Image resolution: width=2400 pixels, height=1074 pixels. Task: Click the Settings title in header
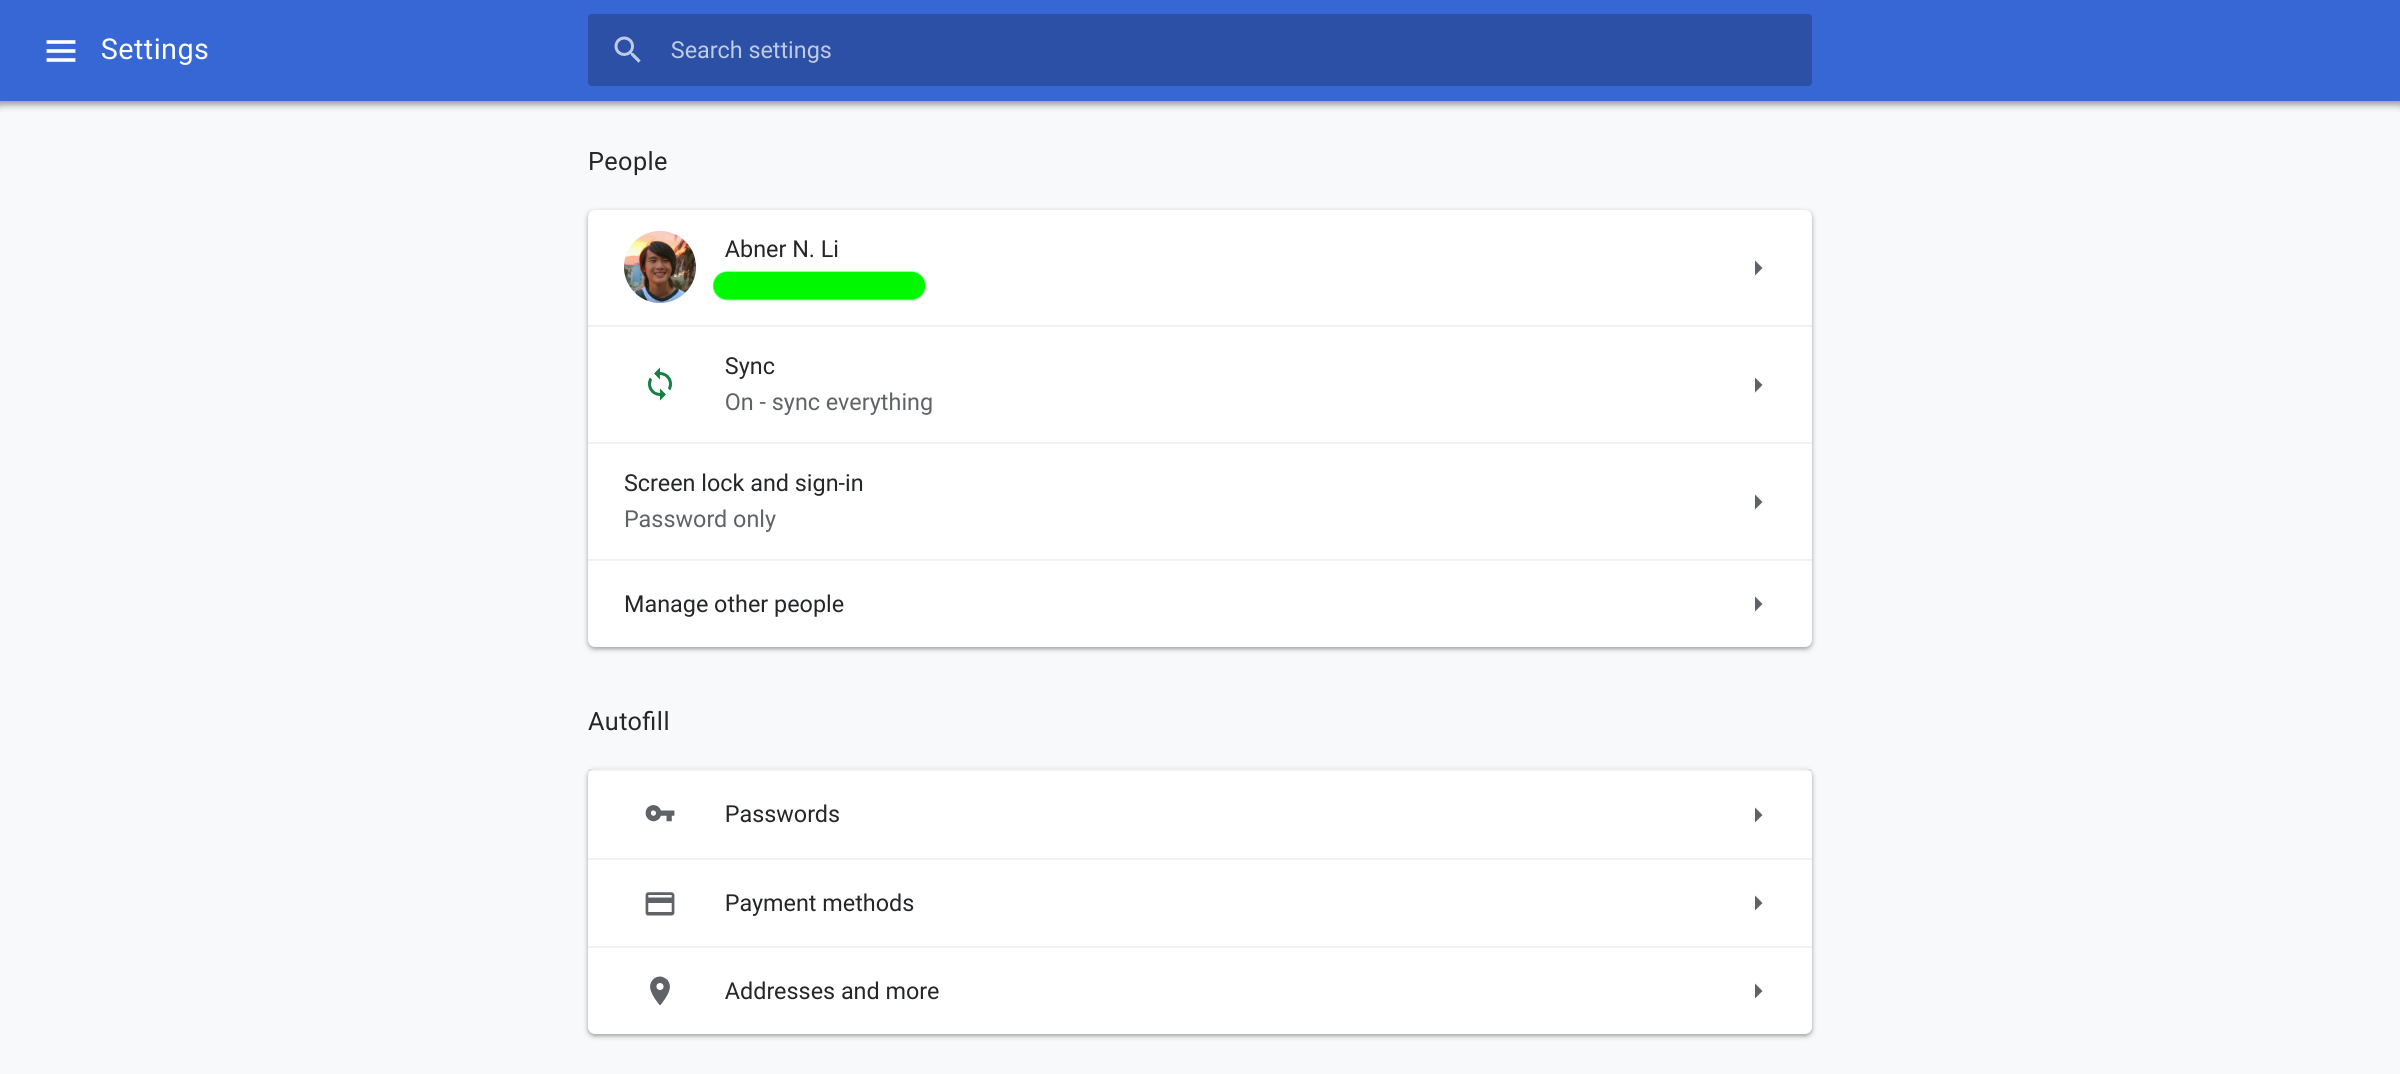155,50
